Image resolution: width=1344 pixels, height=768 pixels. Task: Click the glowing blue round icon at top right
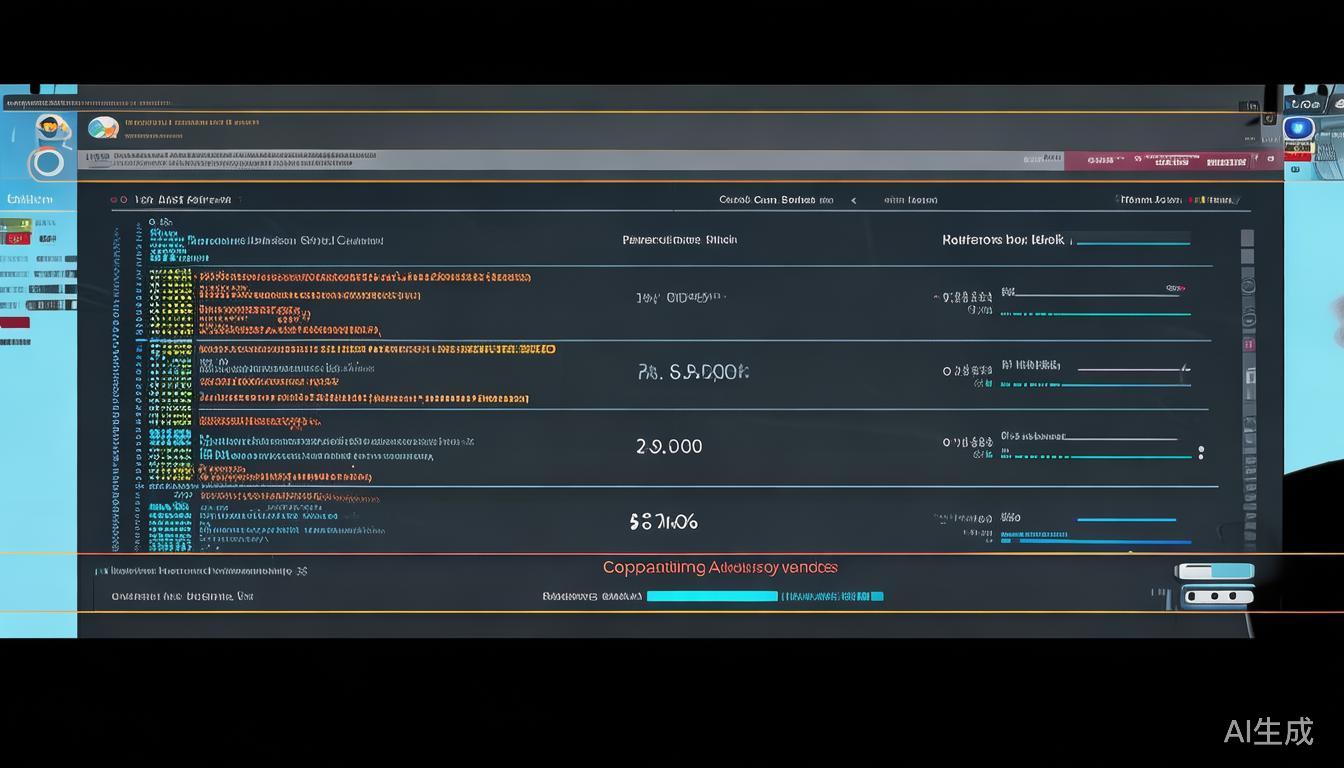pos(1298,128)
